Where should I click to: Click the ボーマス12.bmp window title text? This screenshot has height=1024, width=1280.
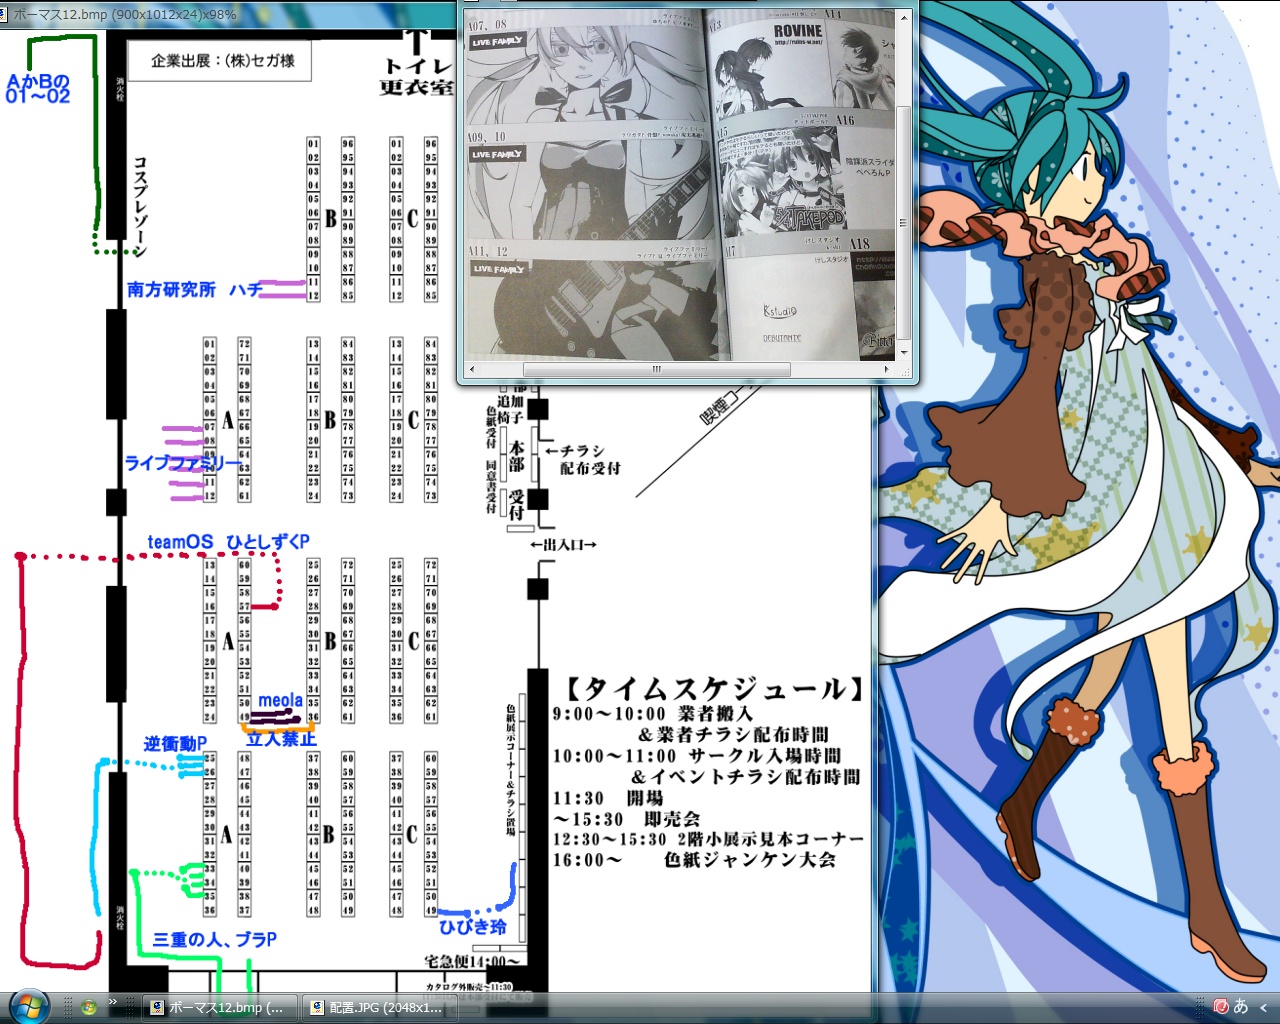point(125,16)
